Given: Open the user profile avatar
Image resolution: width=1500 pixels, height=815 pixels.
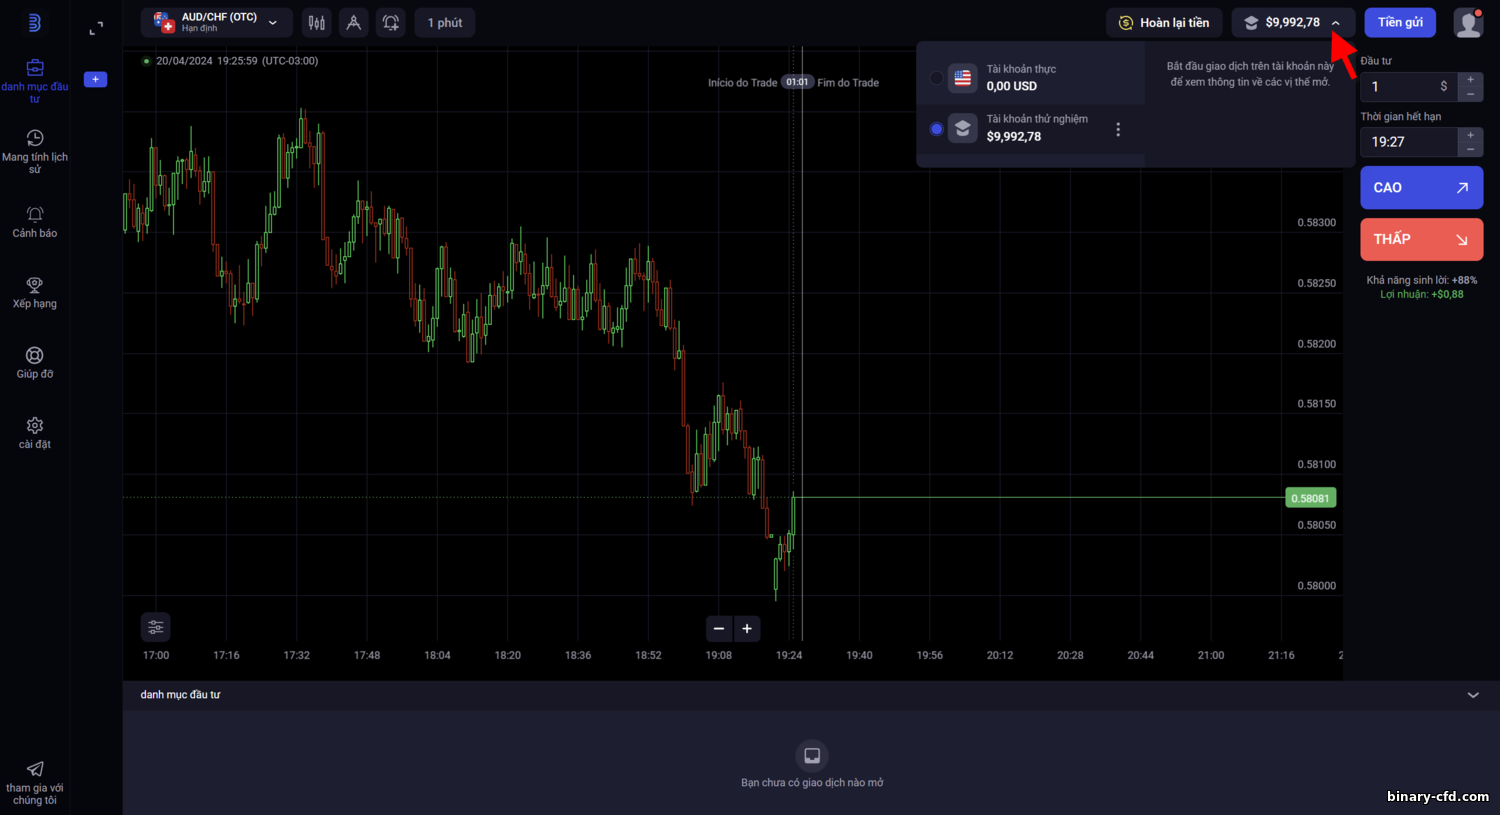Looking at the screenshot, I should pos(1468,23).
